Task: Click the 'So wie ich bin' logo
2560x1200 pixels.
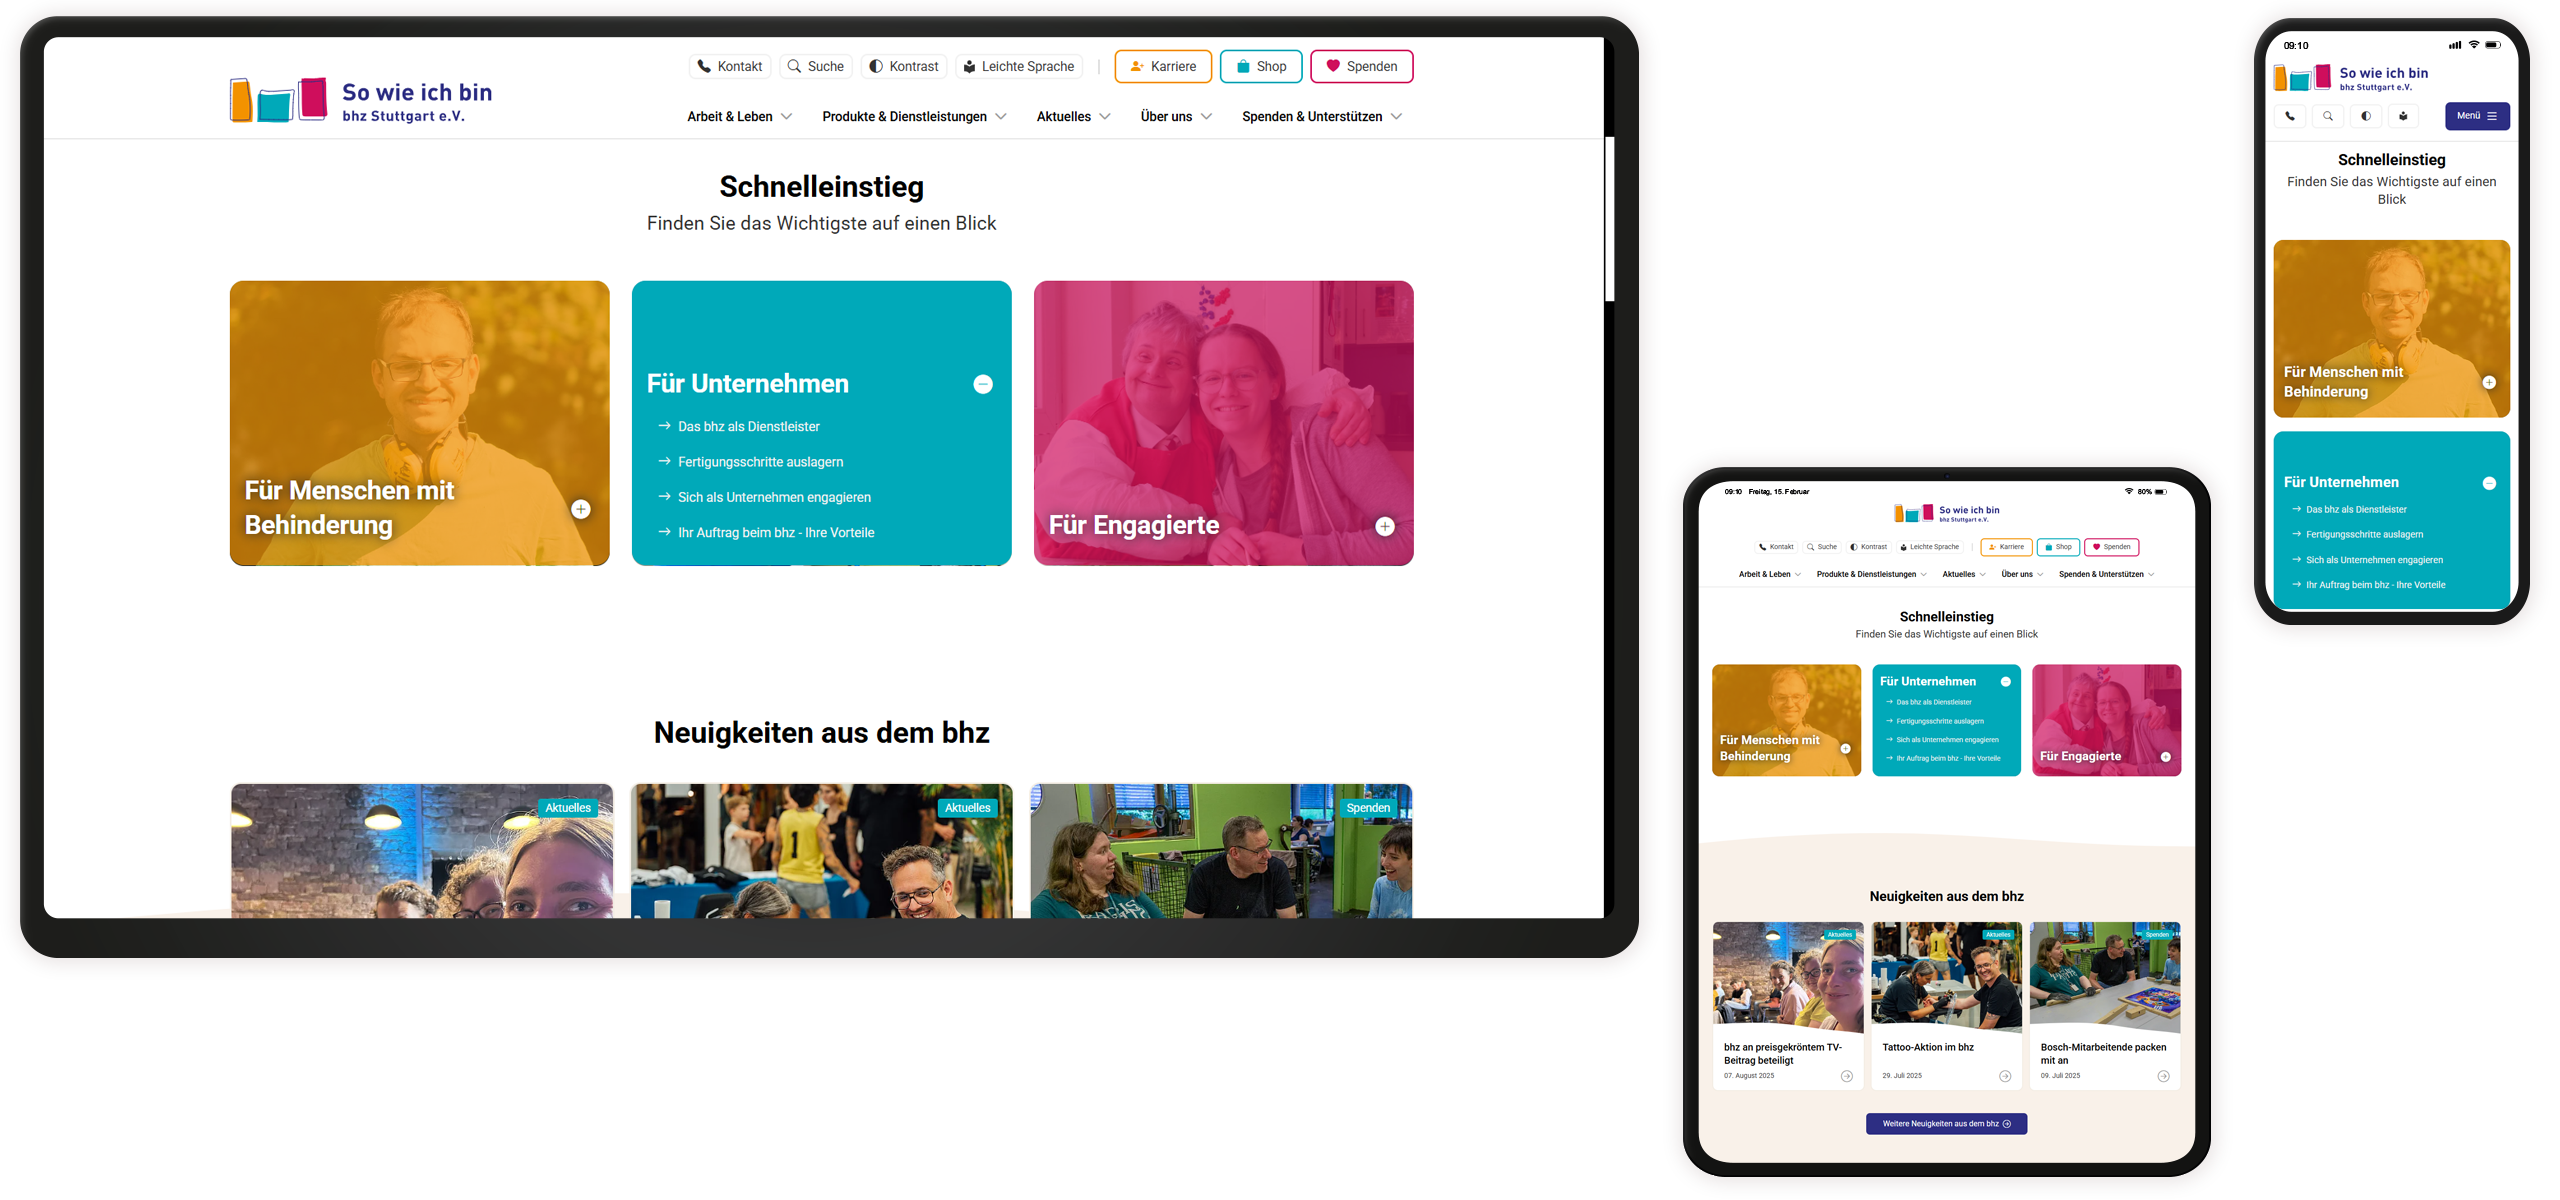Action: [360, 99]
